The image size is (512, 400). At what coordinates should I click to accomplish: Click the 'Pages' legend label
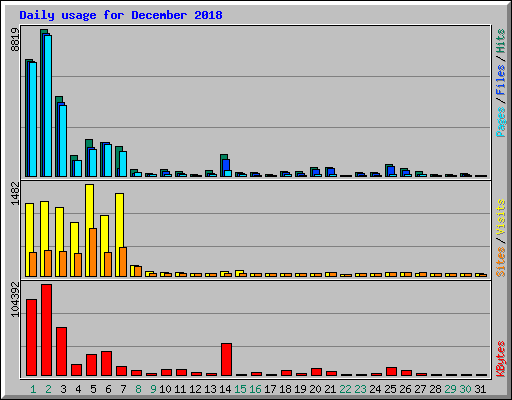500,122
